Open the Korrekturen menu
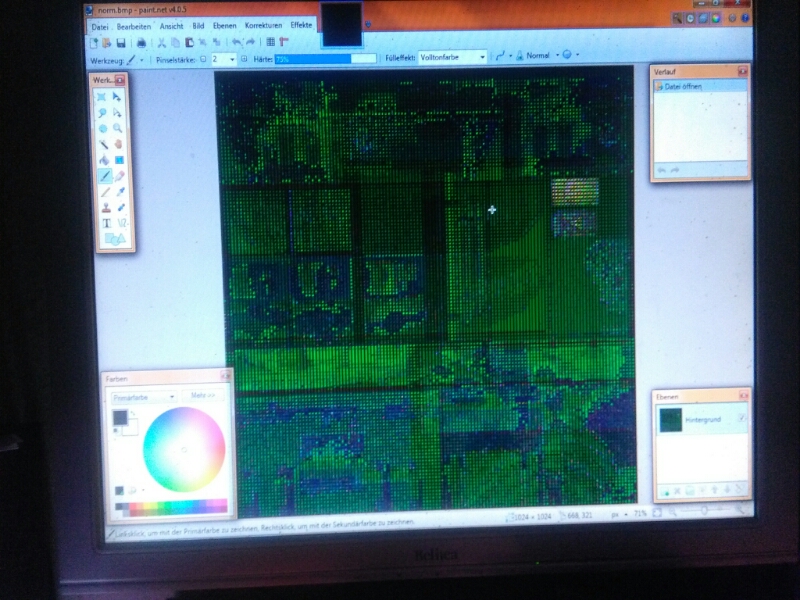The width and height of the screenshot is (800, 600). click(x=263, y=25)
